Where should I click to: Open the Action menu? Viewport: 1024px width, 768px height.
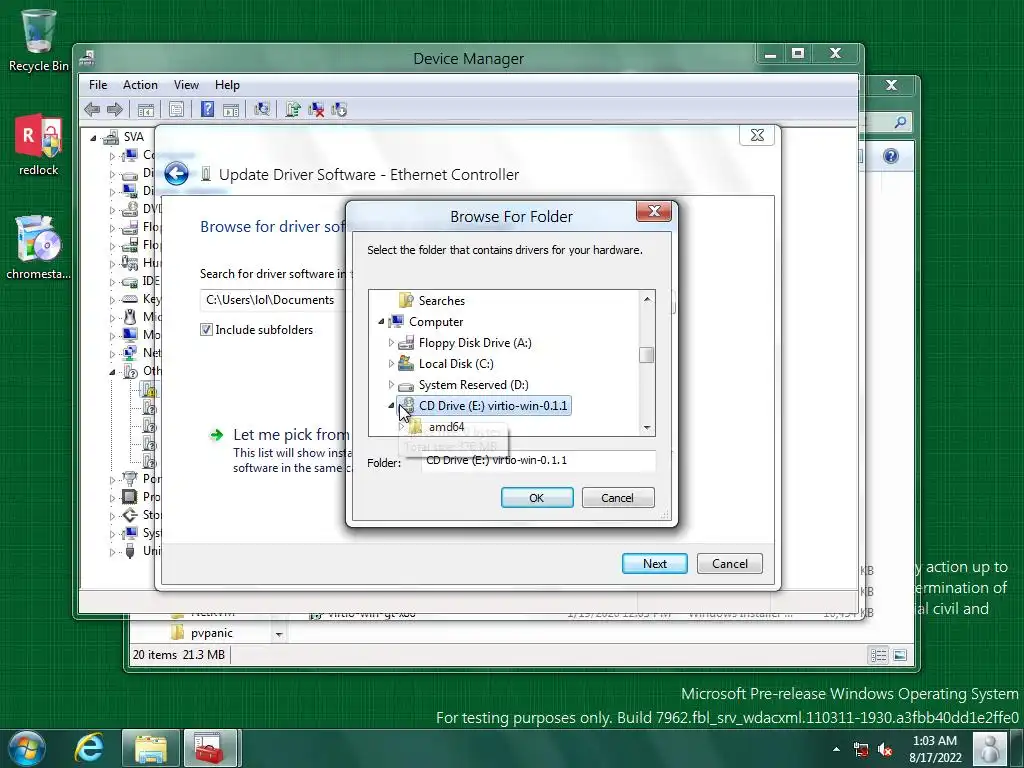click(140, 85)
